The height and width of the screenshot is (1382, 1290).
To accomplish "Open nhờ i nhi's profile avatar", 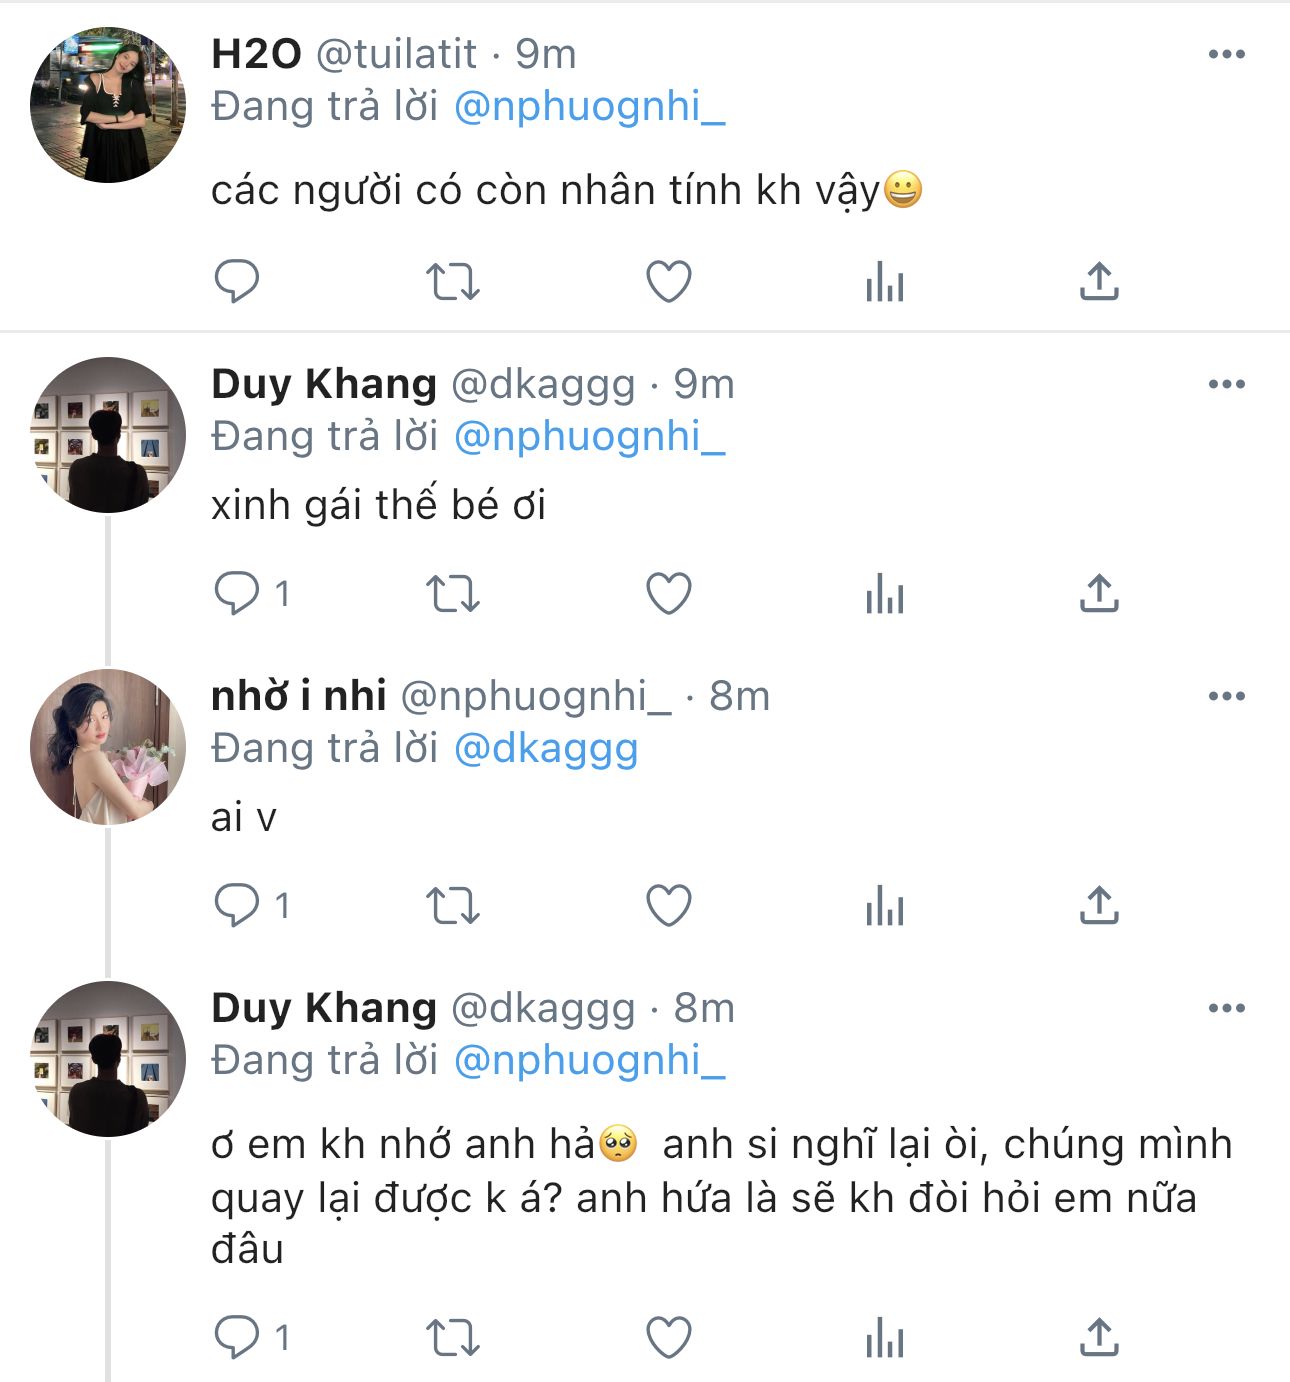I will coord(108,747).
